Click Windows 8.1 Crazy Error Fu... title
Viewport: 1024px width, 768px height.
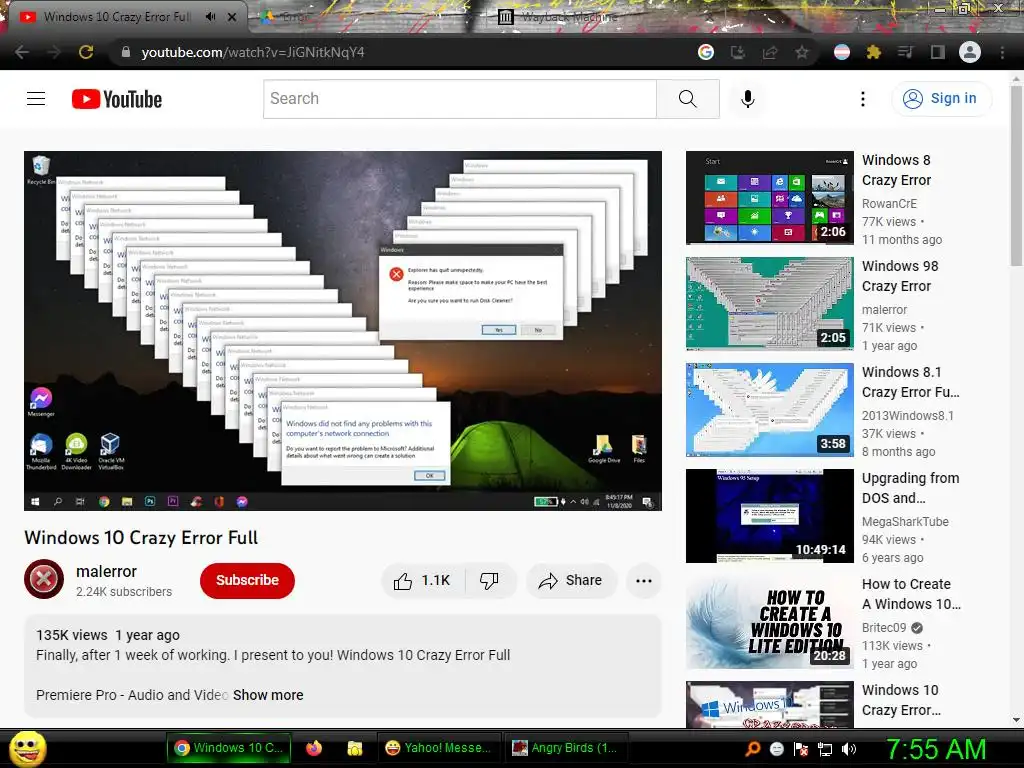pyautogui.click(x=910, y=382)
